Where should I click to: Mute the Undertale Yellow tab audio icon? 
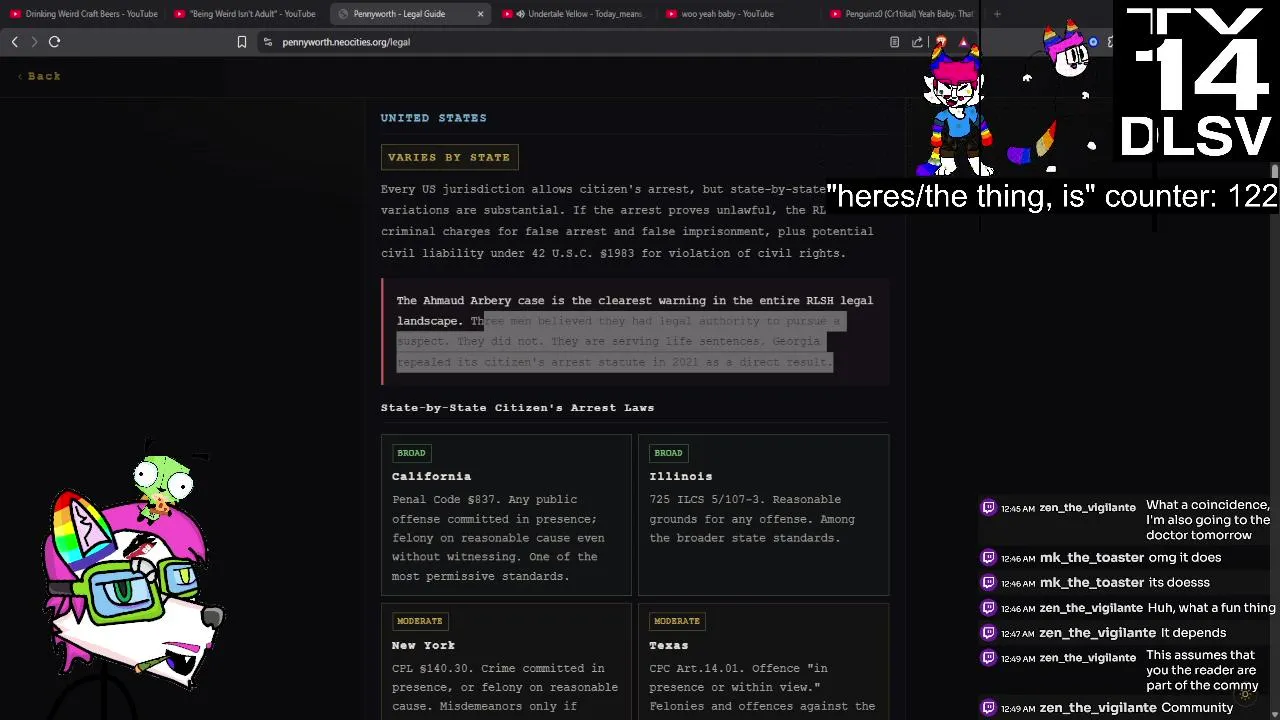520,14
